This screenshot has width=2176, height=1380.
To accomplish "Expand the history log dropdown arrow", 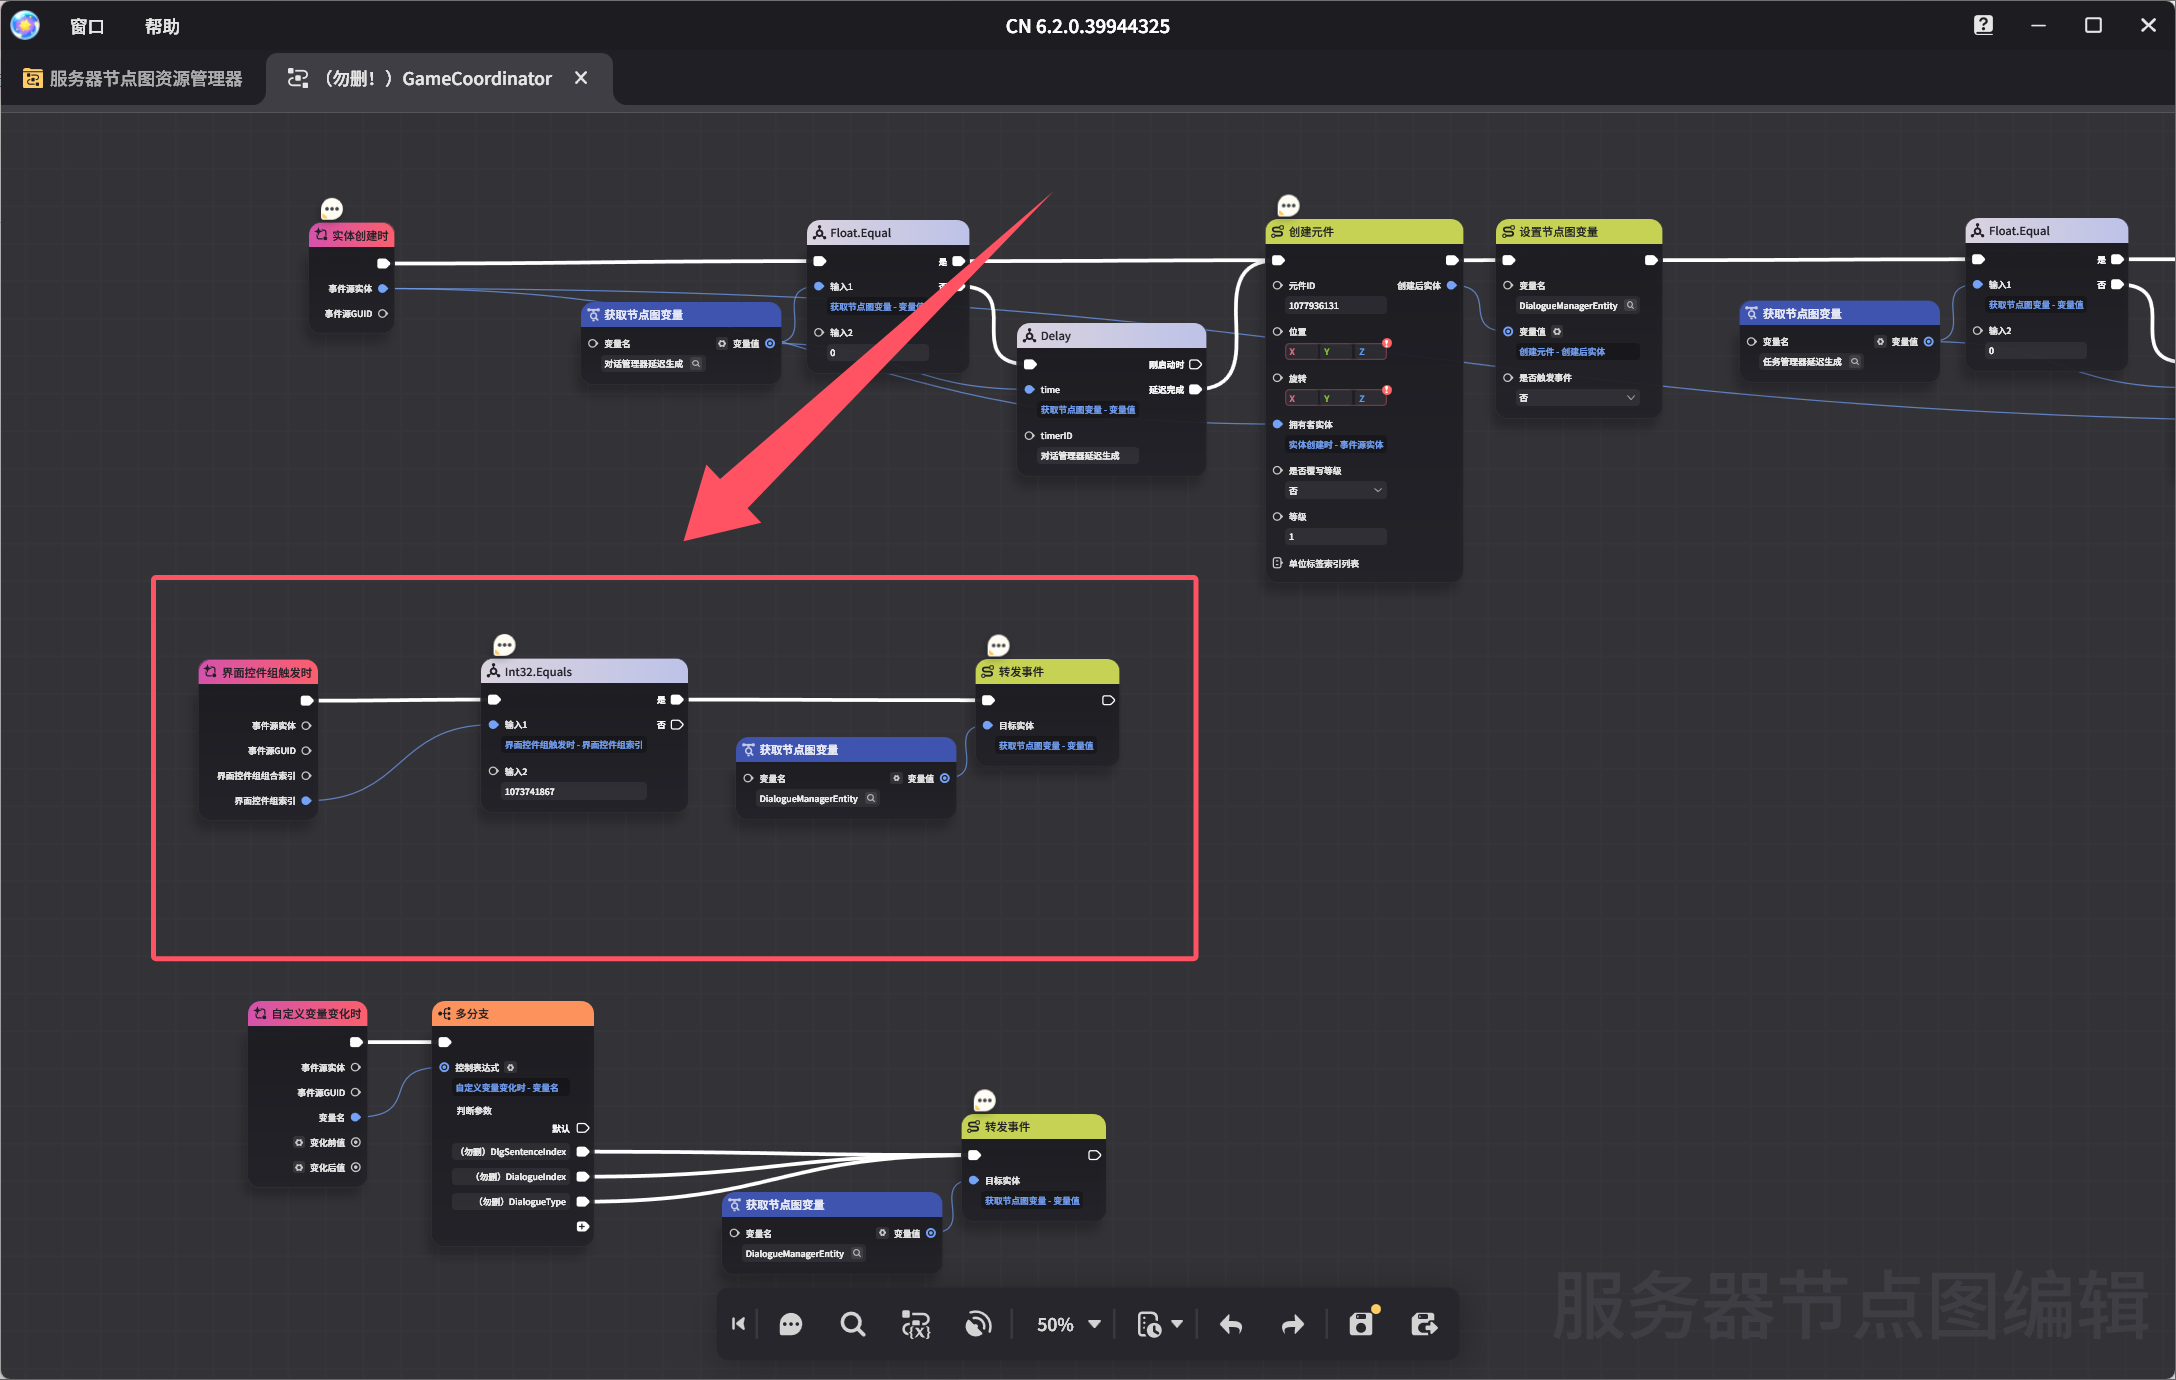I will click(x=1177, y=1325).
